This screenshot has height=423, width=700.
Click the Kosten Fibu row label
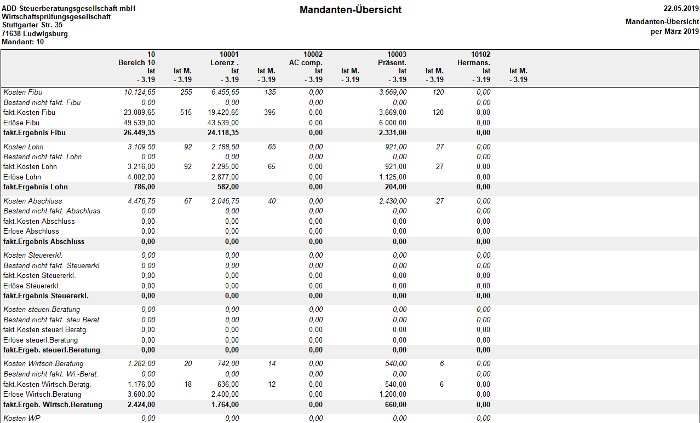[23, 92]
